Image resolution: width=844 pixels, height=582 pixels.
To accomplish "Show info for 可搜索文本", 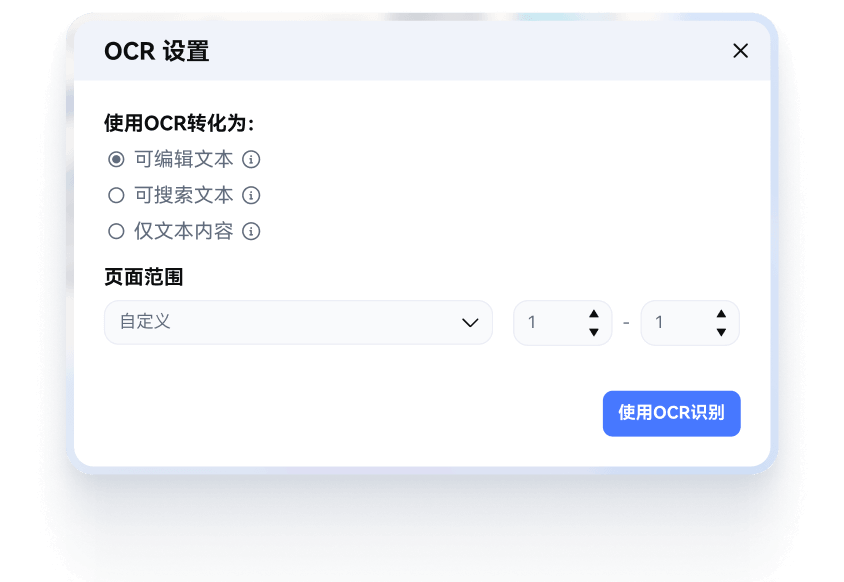I will [x=251, y=195].
